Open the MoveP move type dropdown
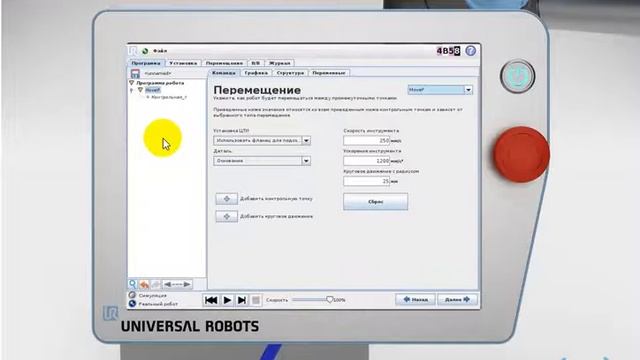This screenshot has height=360, width=640. pyautogui.click(x=440, y=90)
